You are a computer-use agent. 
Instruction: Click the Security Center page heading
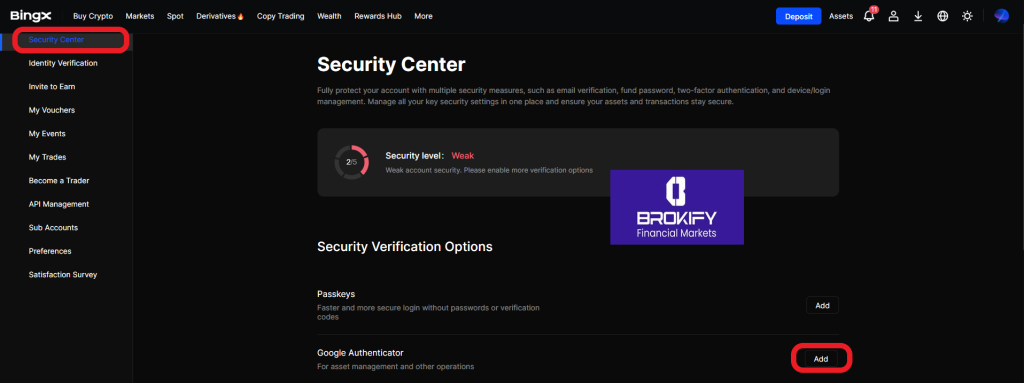(x=391, y=65)
